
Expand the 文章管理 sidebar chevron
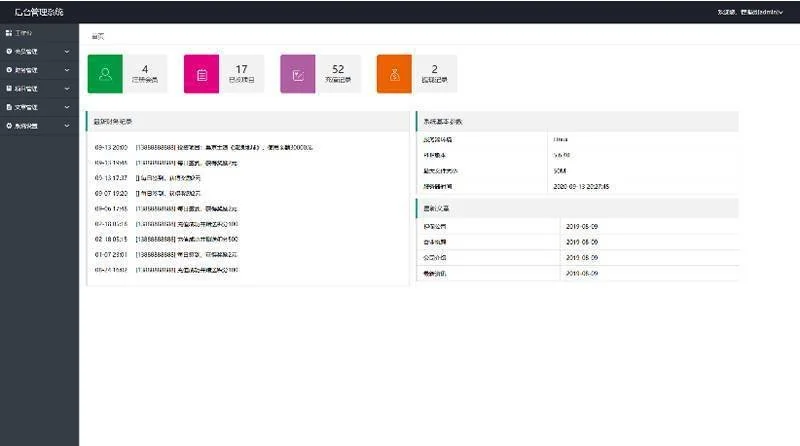point(67,106)
